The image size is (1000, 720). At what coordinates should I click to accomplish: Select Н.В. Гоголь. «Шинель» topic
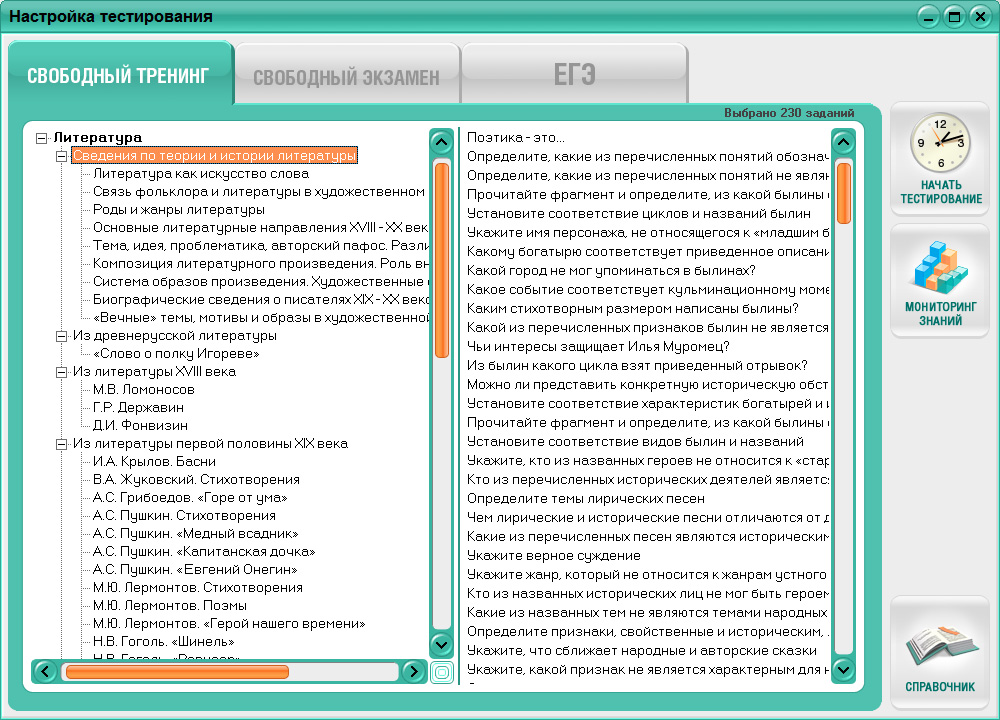click(164, 641)
